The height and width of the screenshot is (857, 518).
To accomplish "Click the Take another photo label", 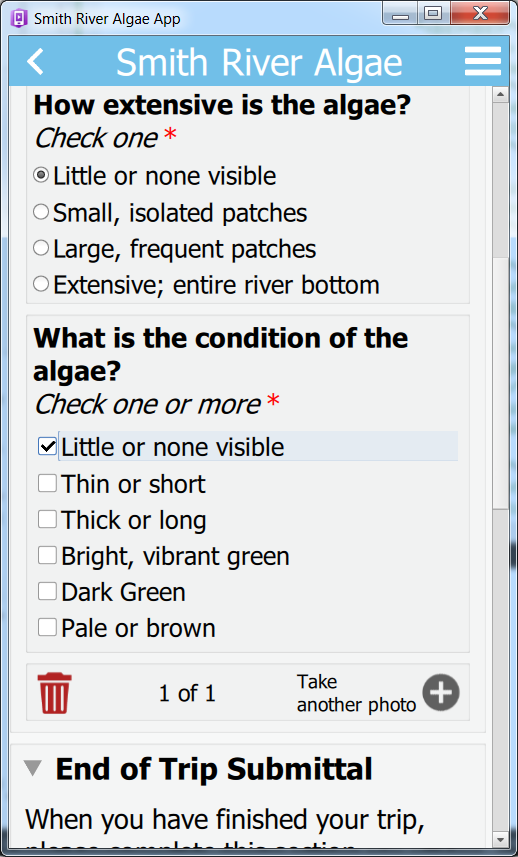I will pos(356,693).
